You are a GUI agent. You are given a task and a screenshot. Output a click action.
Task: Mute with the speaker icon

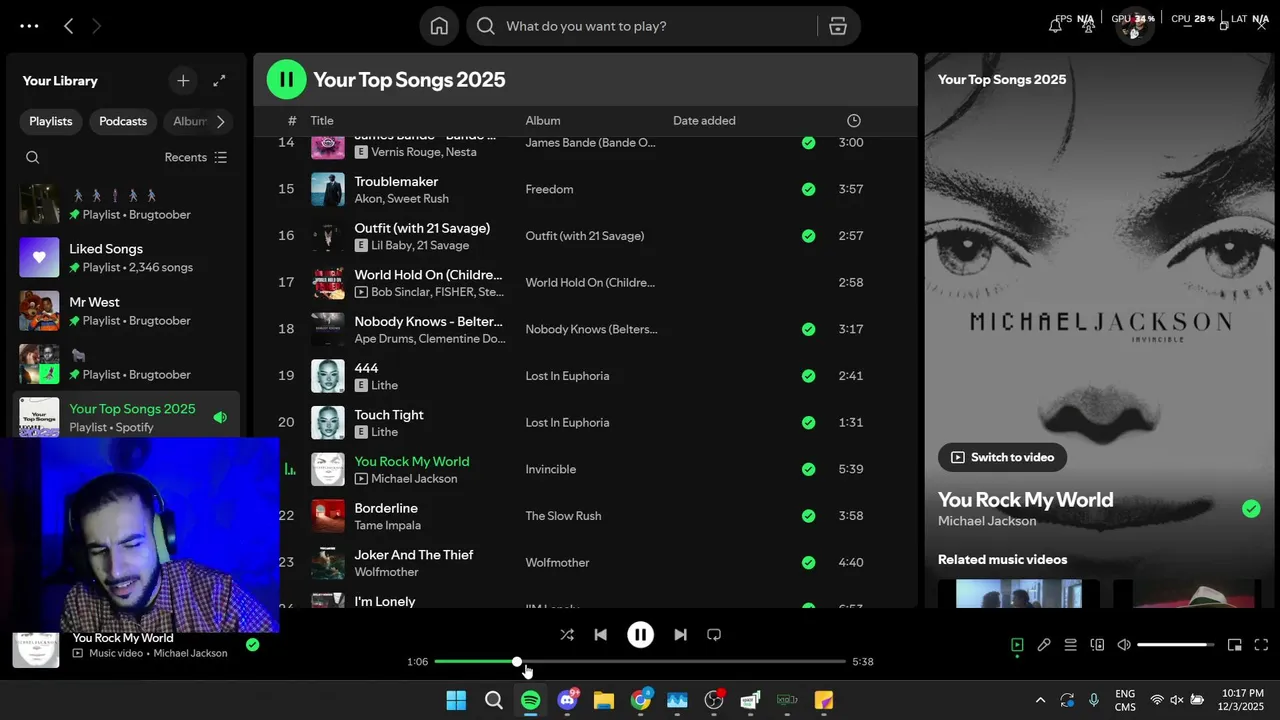1124,645
